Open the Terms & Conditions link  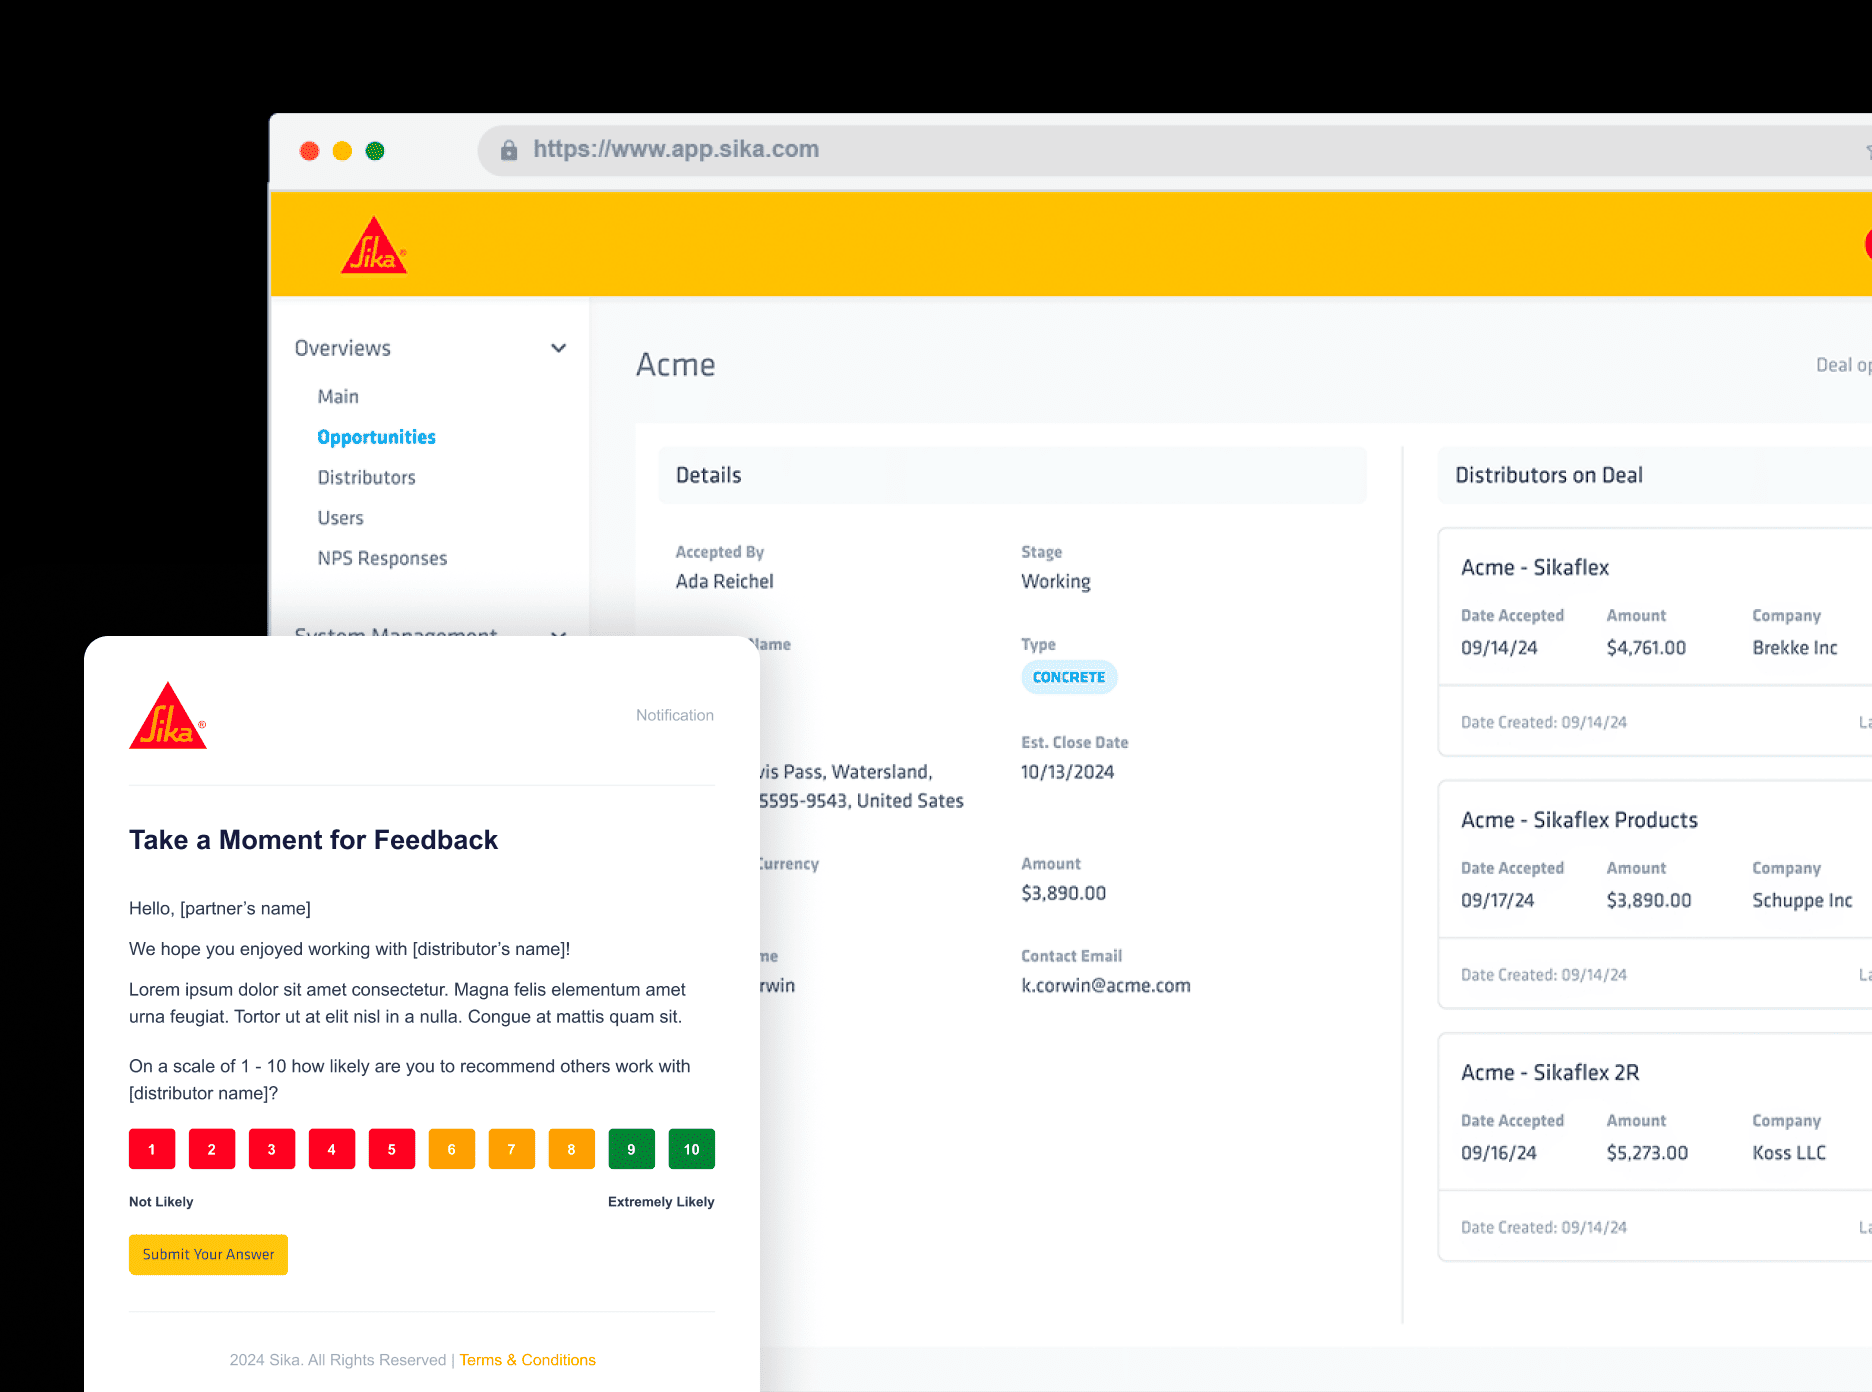point(527,1360)
